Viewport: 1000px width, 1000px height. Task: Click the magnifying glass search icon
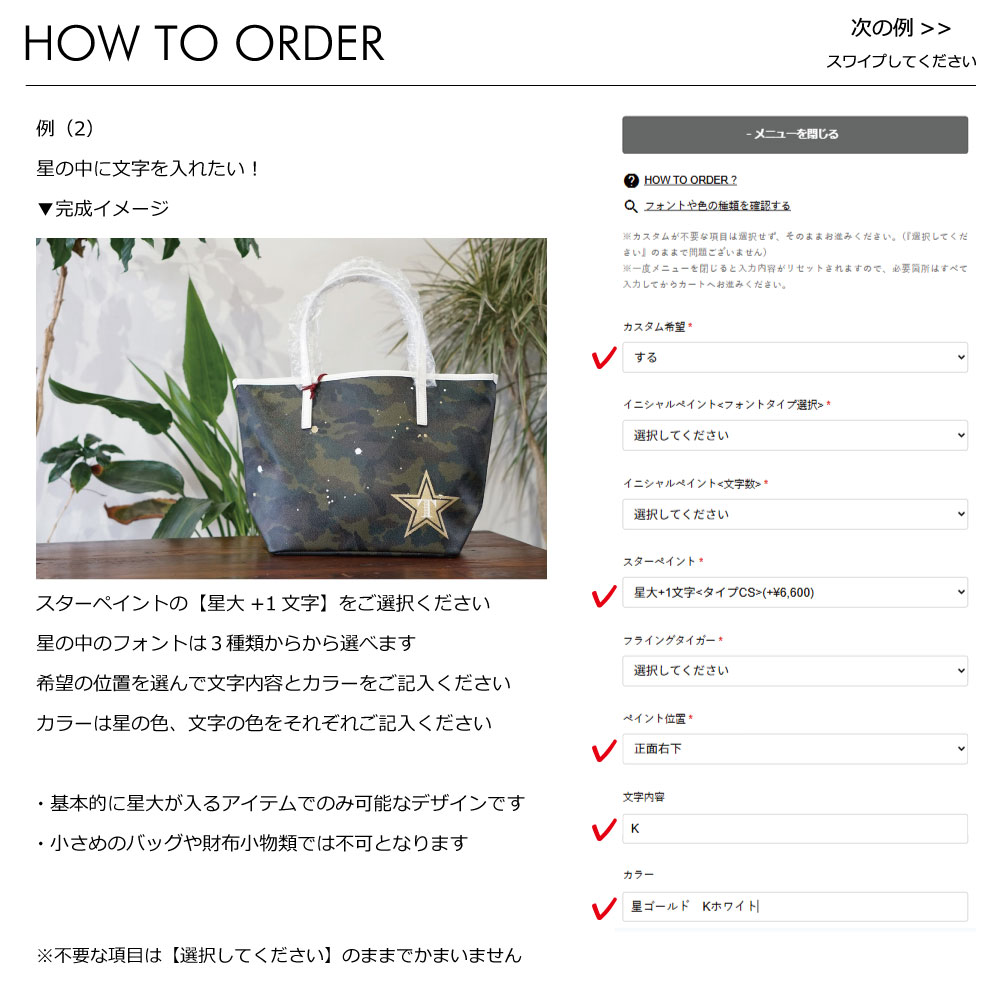(x=630, y=206)
